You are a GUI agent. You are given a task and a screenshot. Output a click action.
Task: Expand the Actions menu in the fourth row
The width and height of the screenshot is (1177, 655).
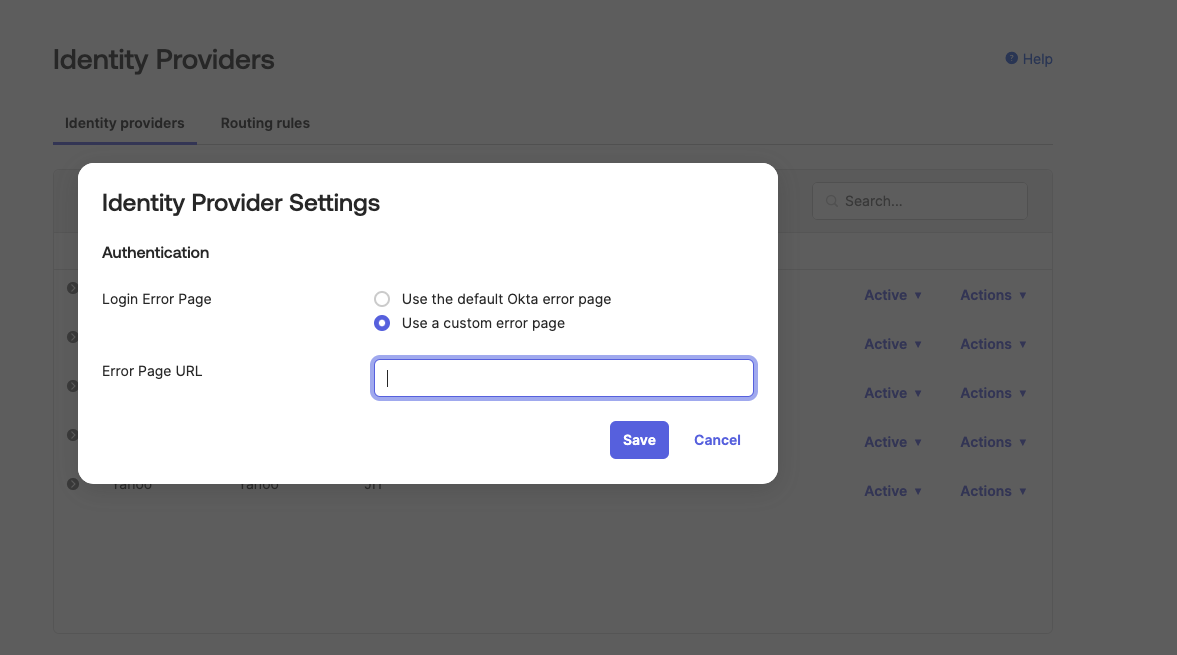[x=993, y=442]
